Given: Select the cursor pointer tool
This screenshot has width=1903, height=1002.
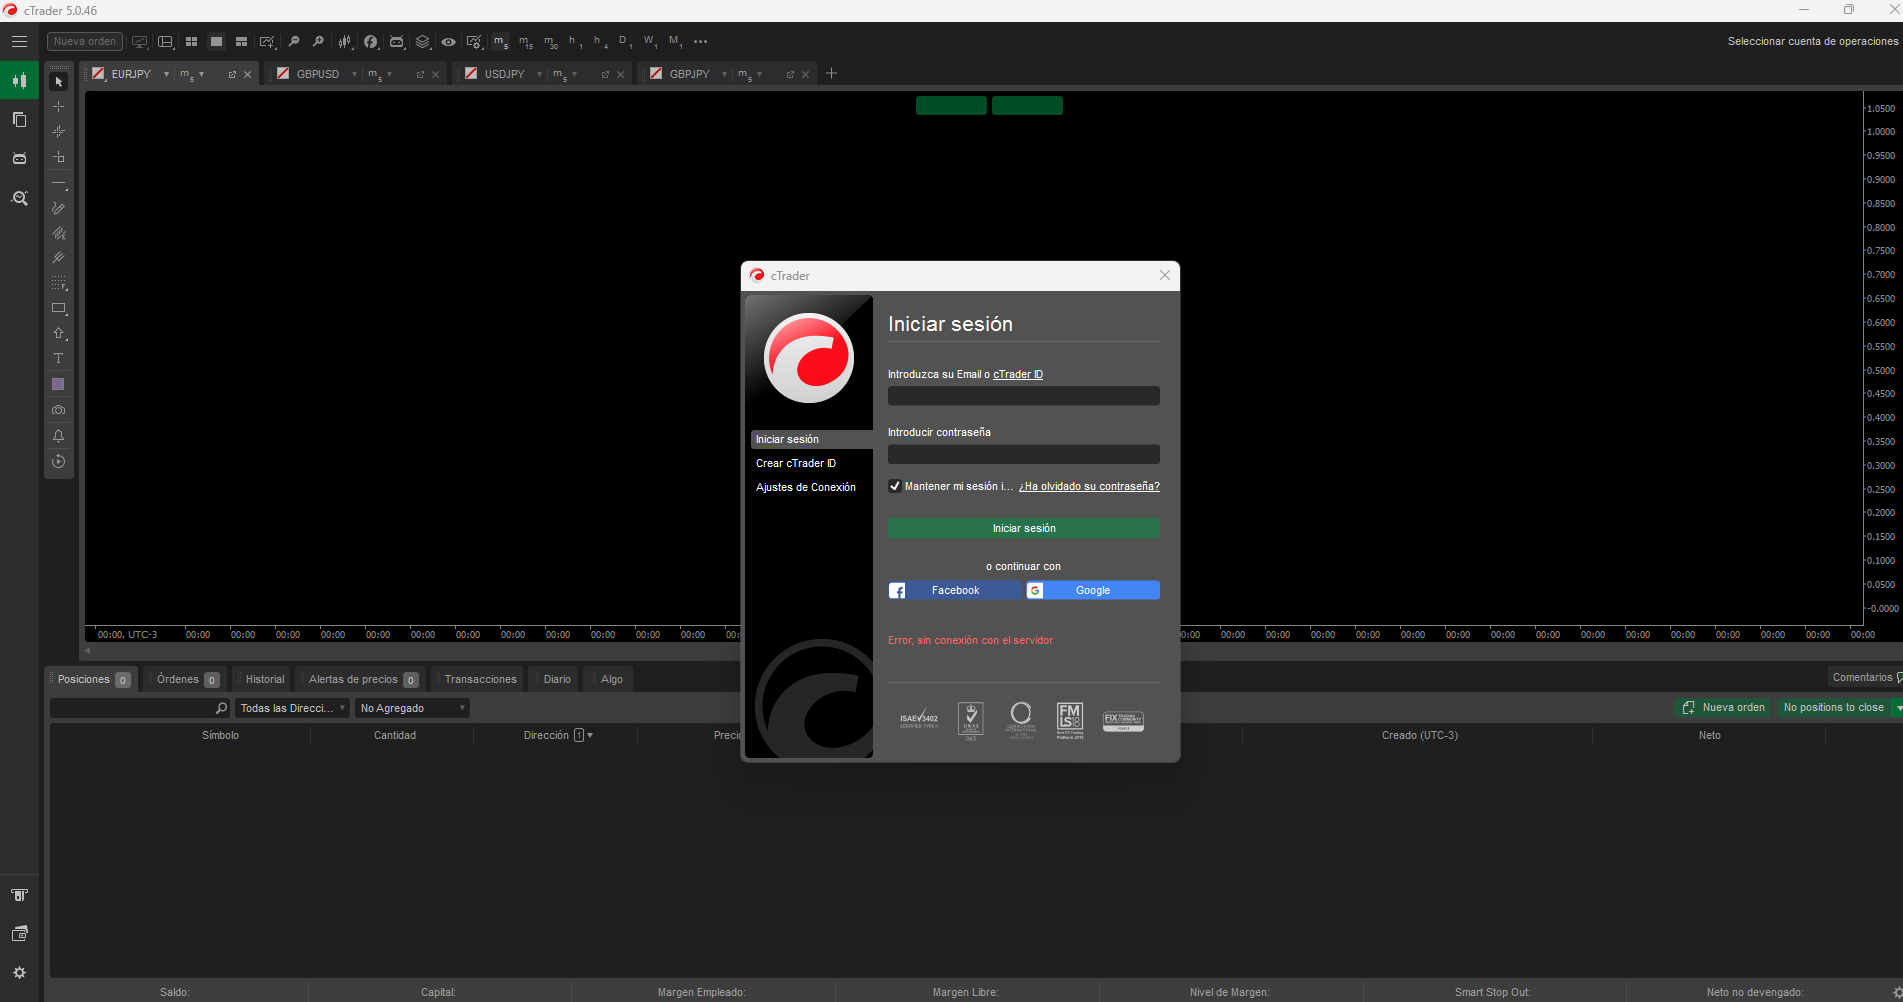Looking at the screenshot, I should pos(59,82).
